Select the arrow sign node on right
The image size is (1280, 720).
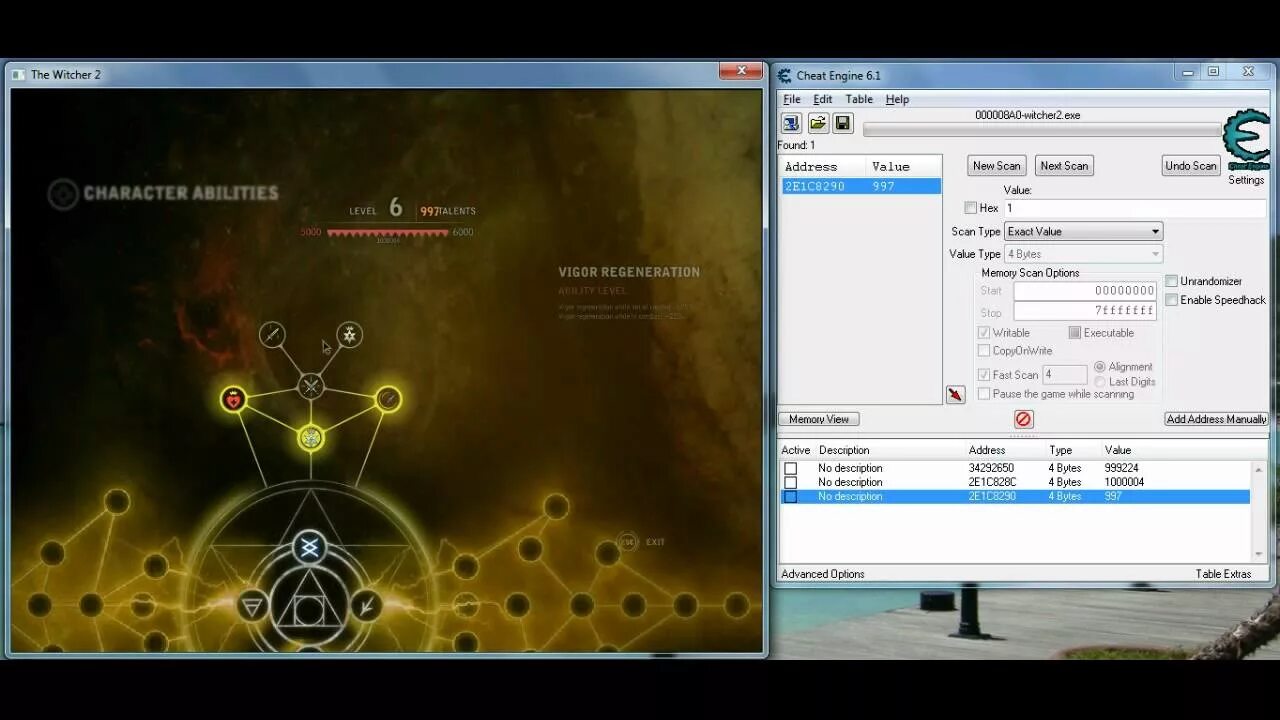(366, 605)
